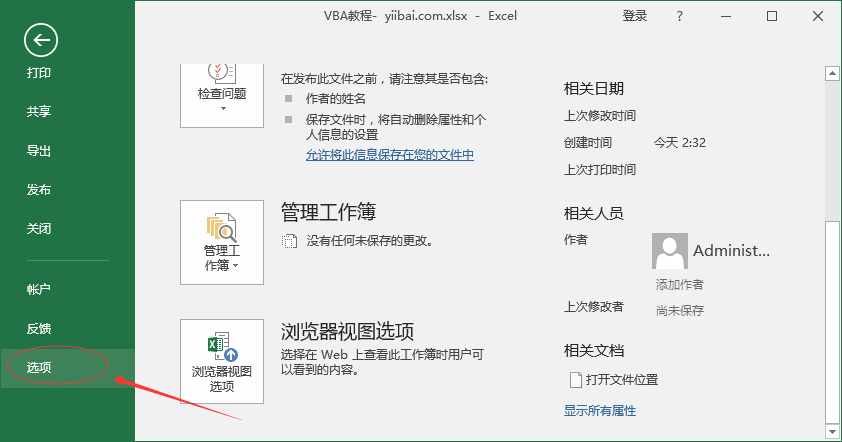Minimize the Excel window
Image resolution: width=842 pixels, height=442 pixels.
(x=726, y=16)
